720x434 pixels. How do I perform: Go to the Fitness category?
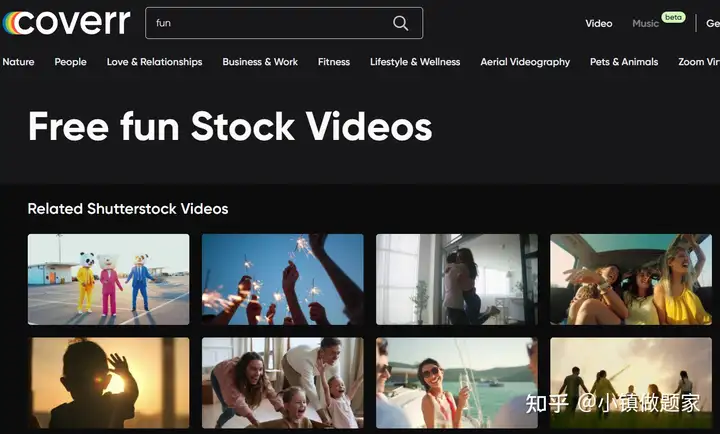(334, 62)
